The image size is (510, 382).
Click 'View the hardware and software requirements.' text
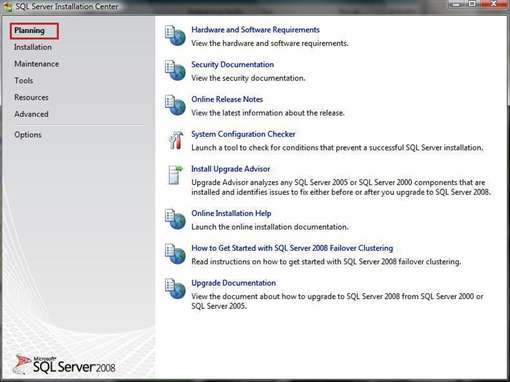270,43
